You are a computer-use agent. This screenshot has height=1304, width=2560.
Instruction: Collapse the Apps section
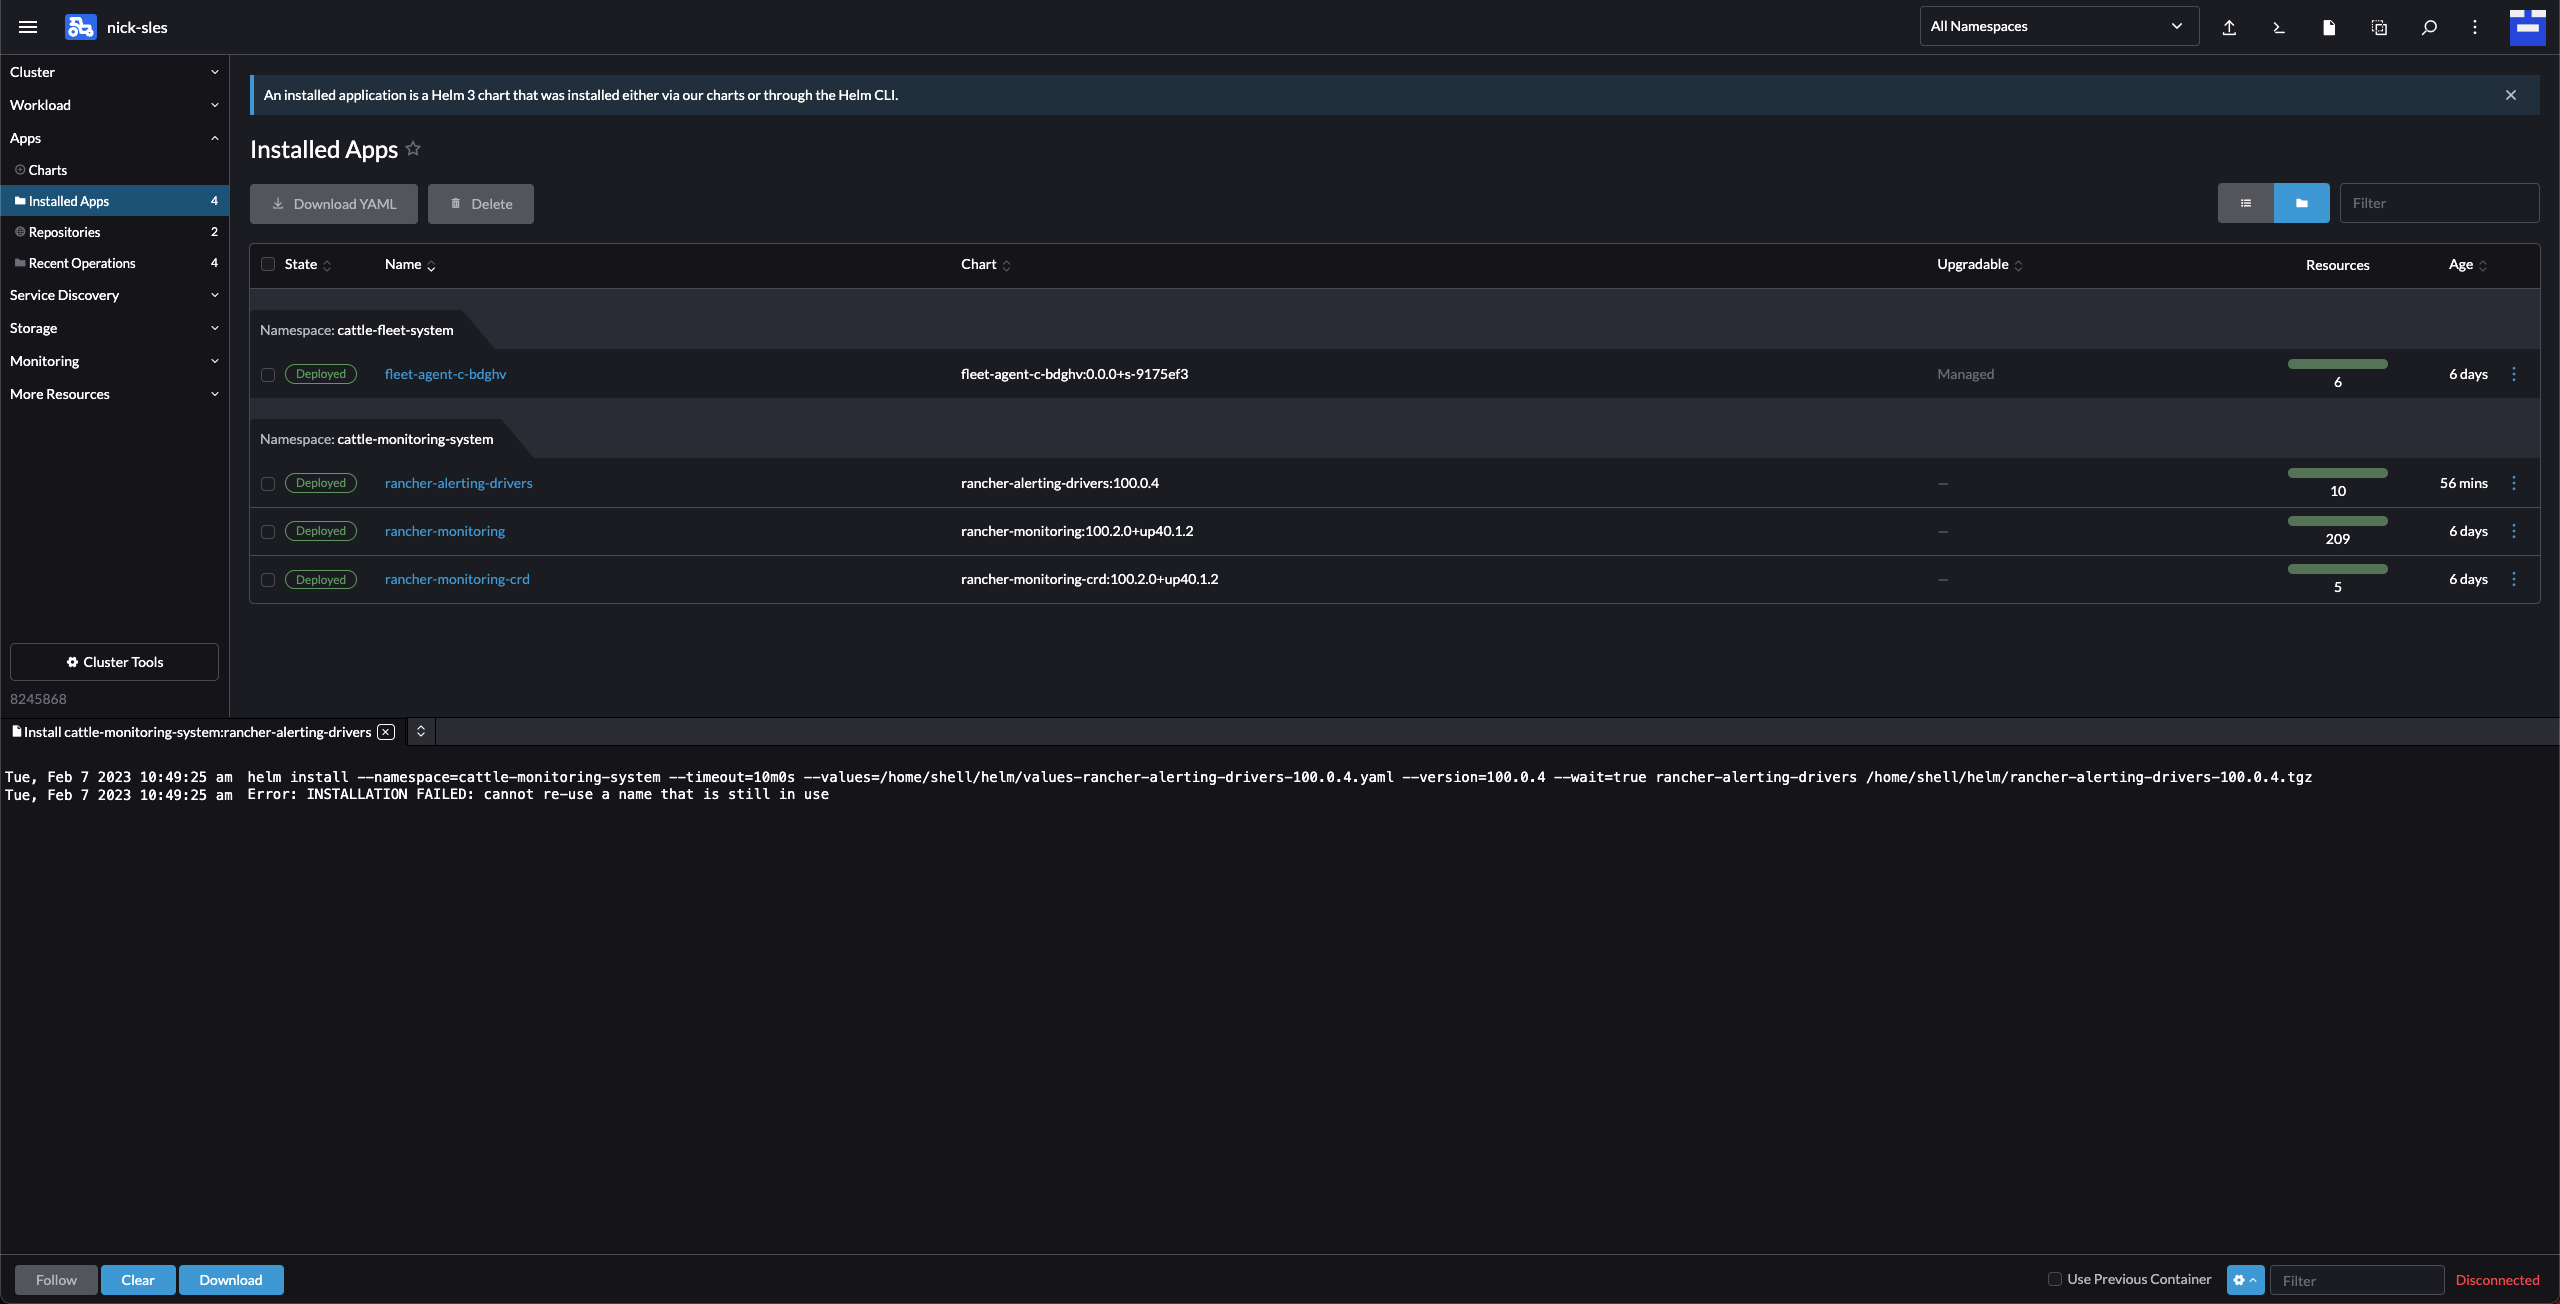click(x=113, y=138)
